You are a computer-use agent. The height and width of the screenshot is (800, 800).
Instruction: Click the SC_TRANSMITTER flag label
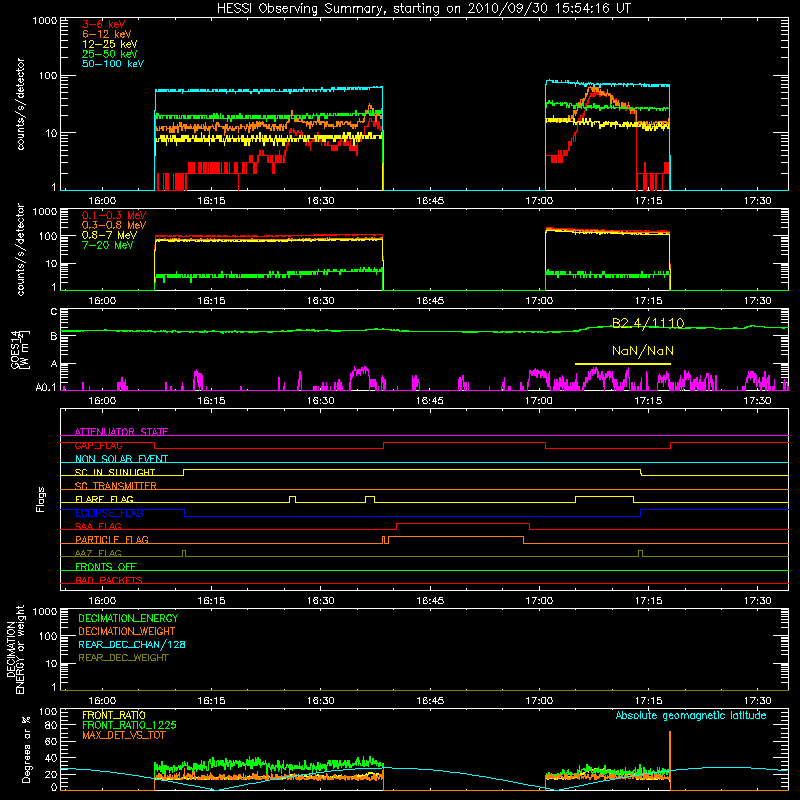pyautogui.click(x=115, y=485)
